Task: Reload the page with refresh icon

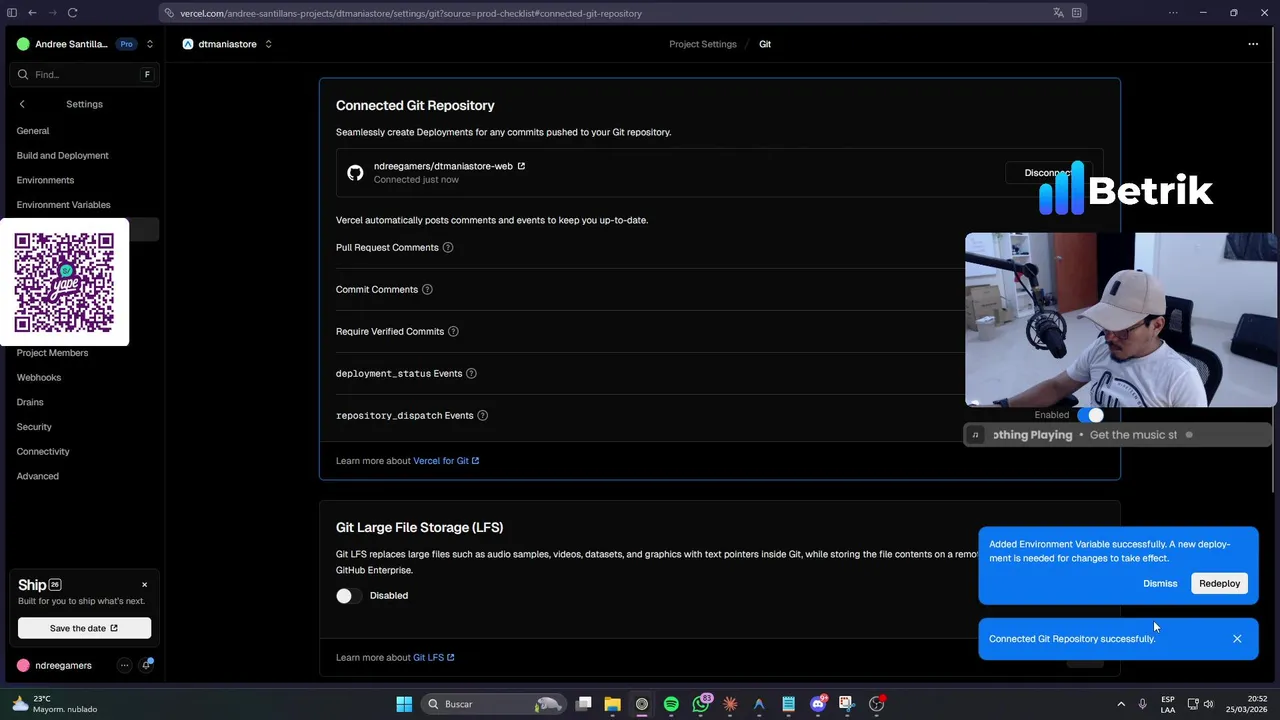Action: 72,13
